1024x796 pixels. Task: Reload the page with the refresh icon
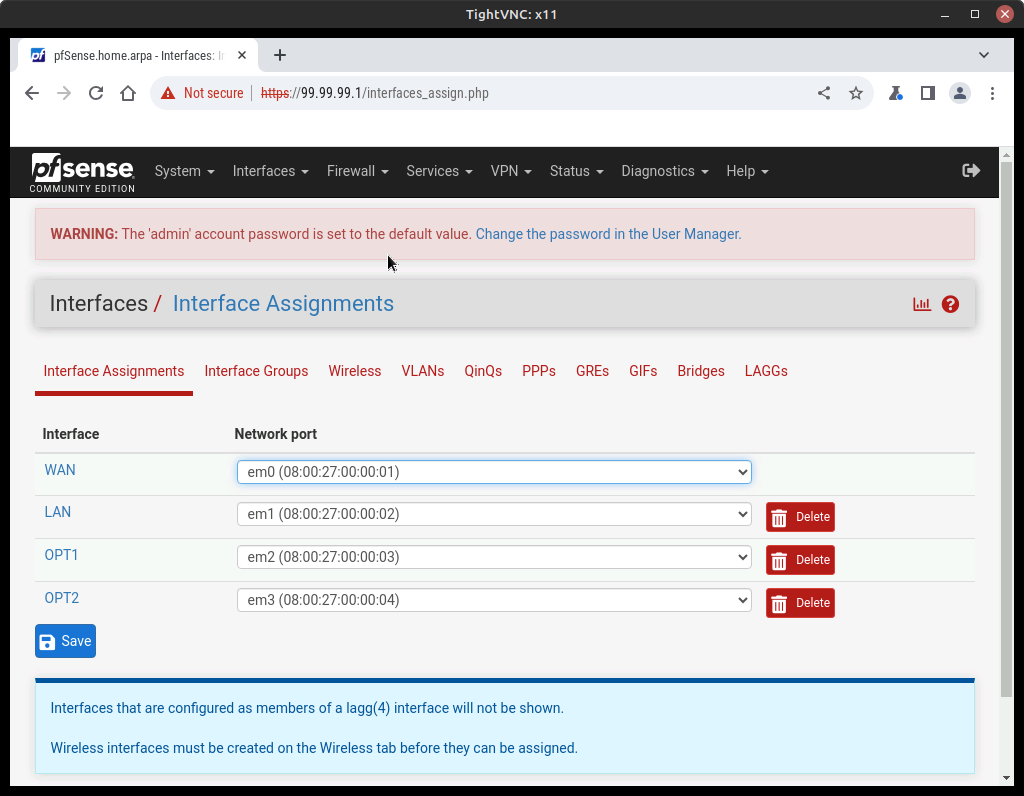coord(96,93)
